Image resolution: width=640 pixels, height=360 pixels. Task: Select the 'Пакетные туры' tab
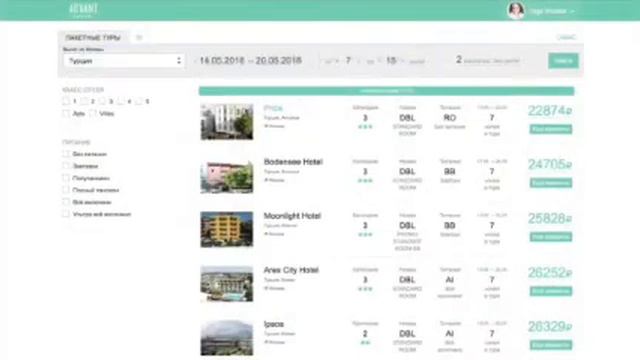[93, 38]
